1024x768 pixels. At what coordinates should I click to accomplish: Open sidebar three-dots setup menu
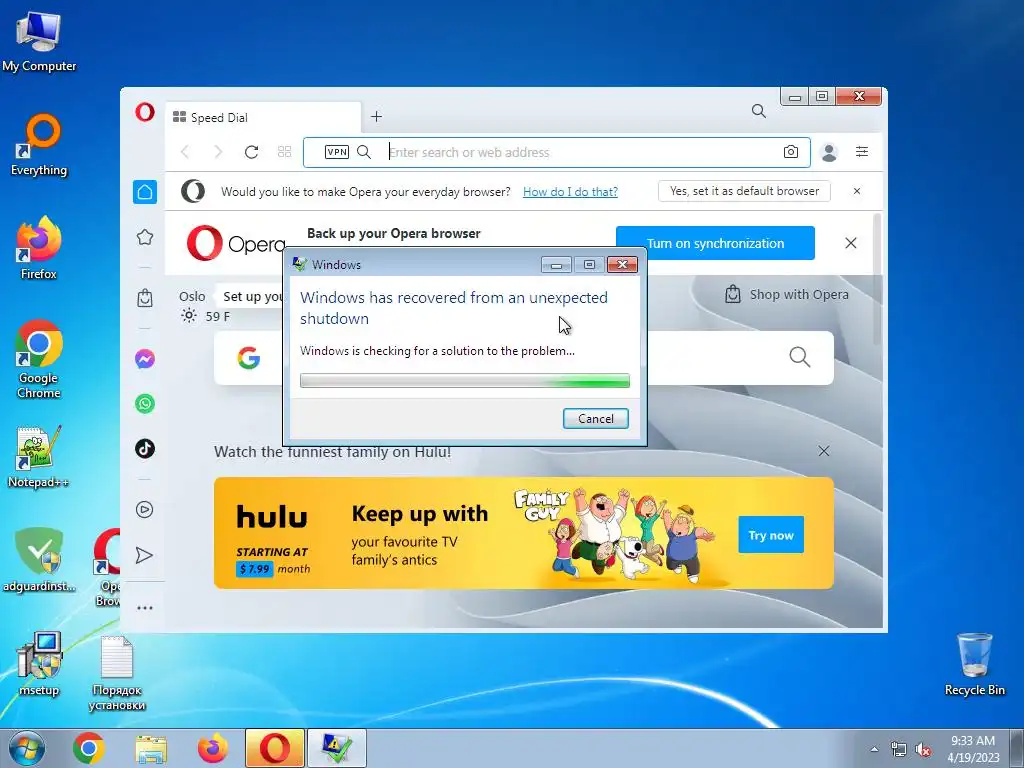click(x=145, y=608)
